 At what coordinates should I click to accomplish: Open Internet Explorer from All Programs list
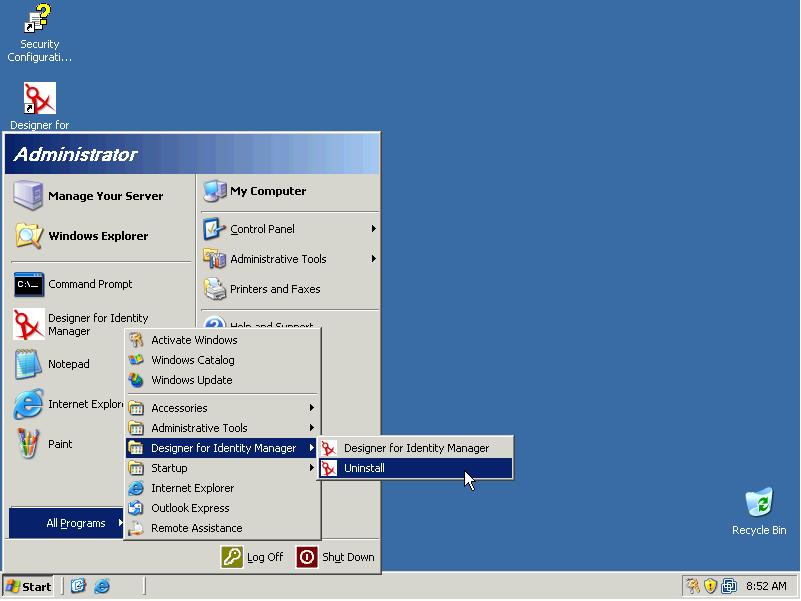pyautogui.click(x=223, y=488)
